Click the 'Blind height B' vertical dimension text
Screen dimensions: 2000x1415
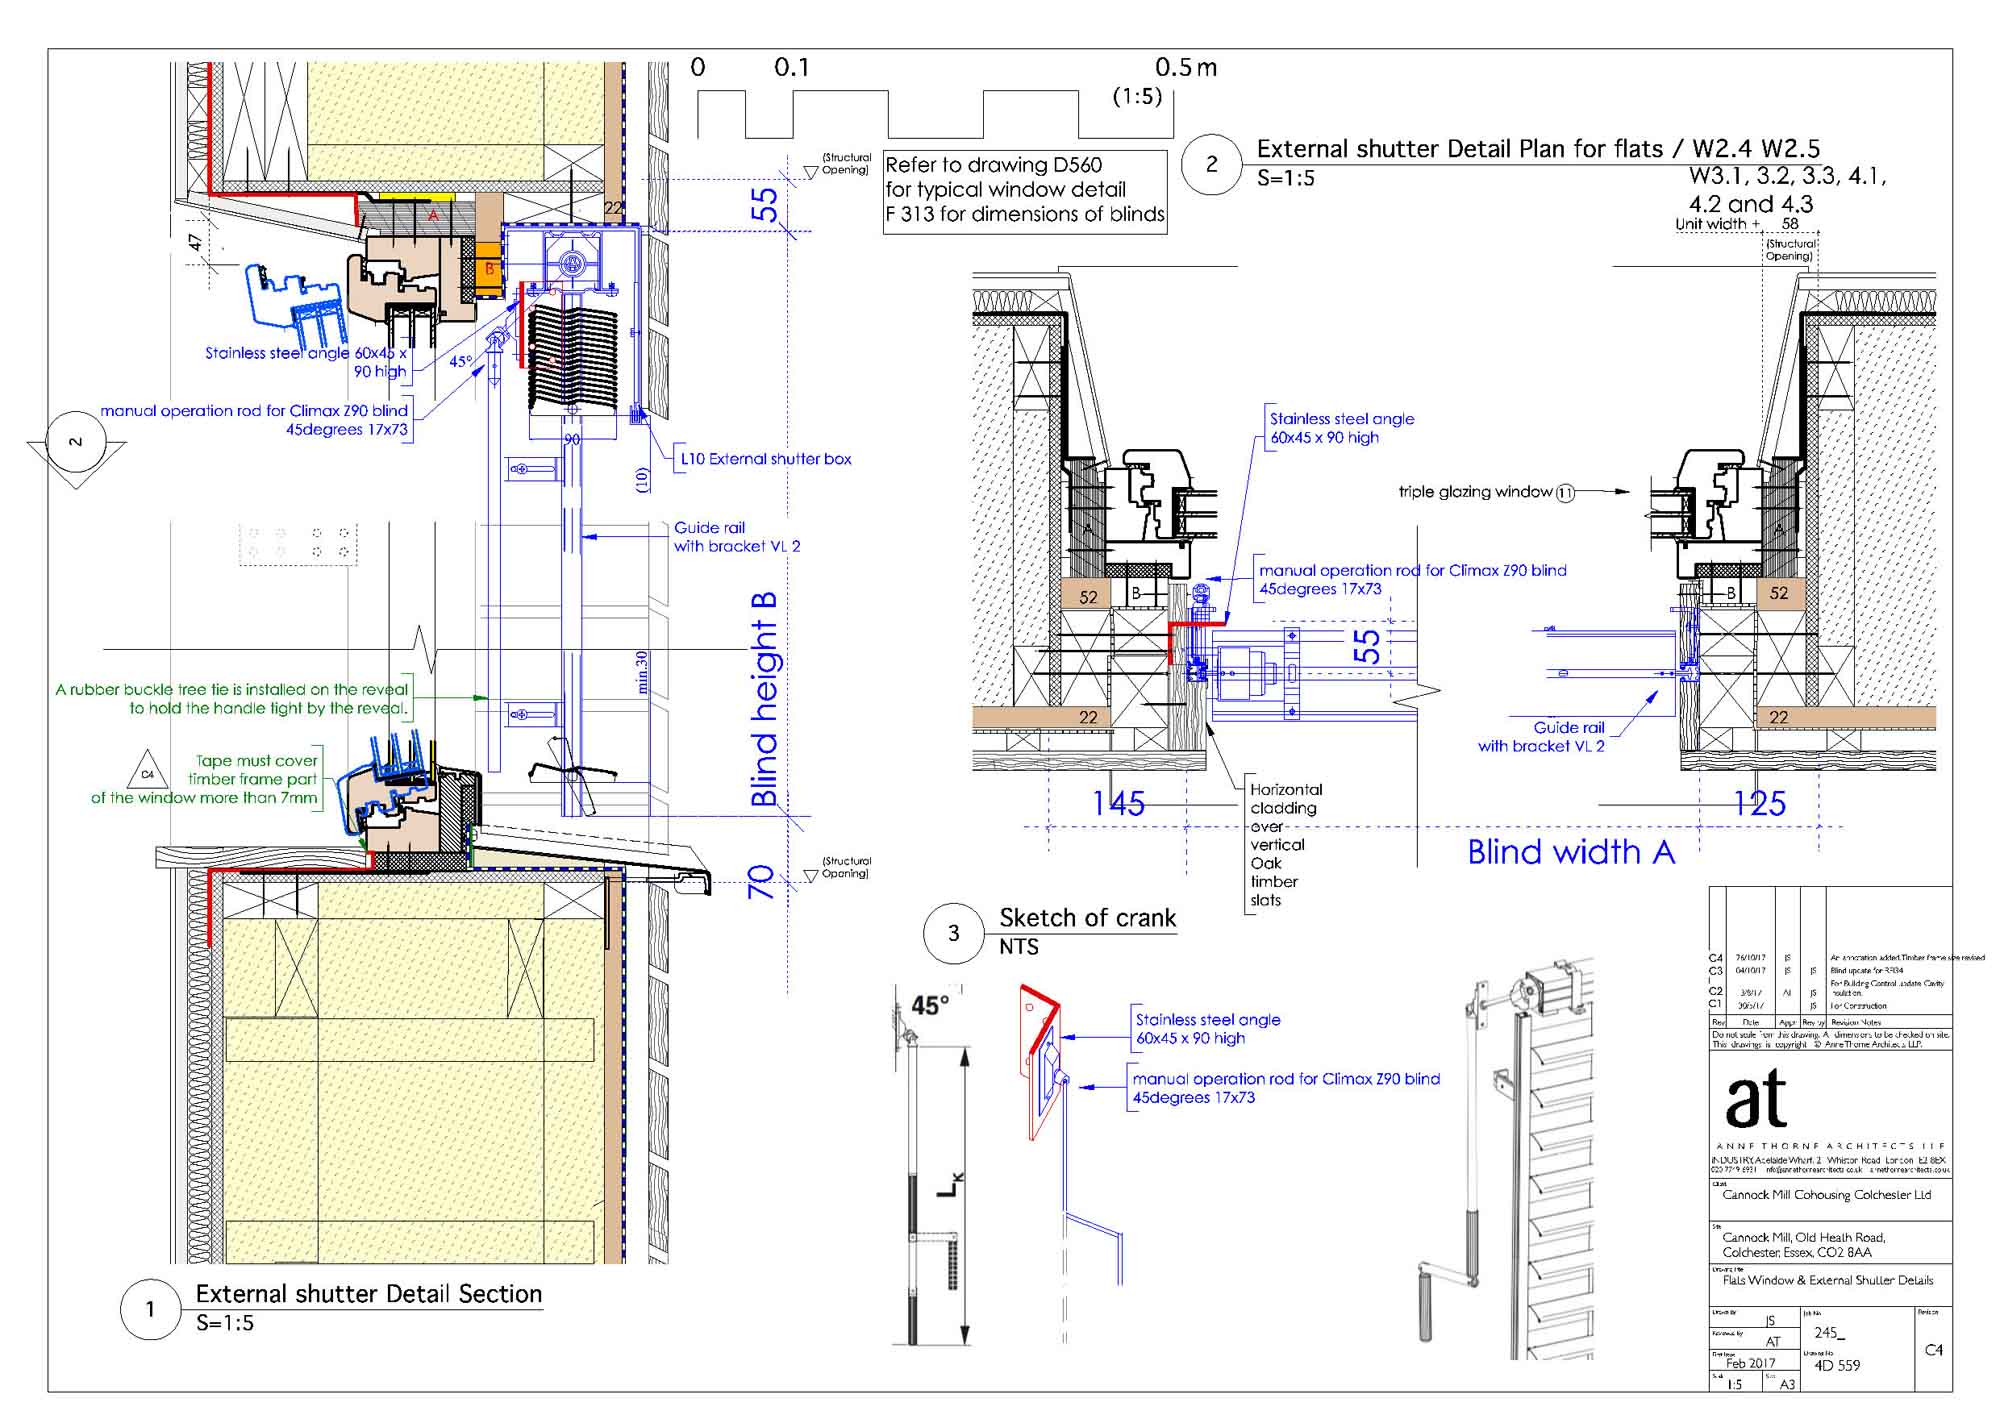pos(764,699)
